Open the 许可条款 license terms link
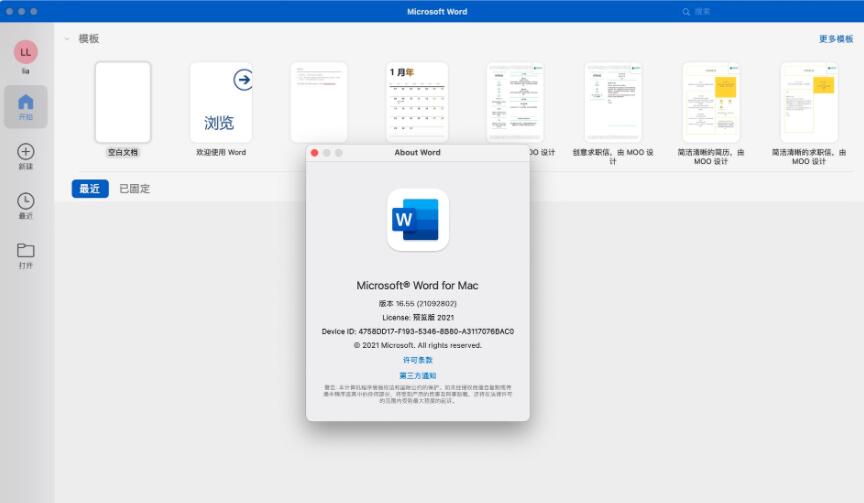 [x=418, y=360]
